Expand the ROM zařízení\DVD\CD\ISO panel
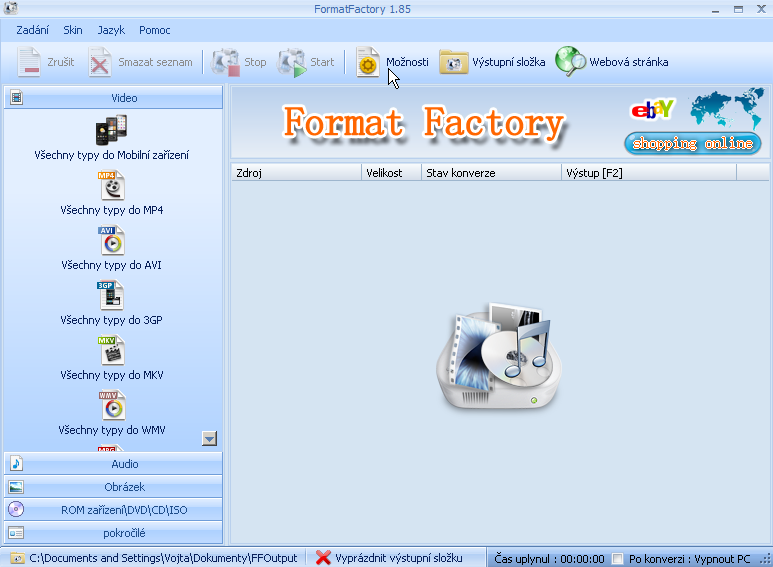Screen dimensions: 773x567 [113, 509]
